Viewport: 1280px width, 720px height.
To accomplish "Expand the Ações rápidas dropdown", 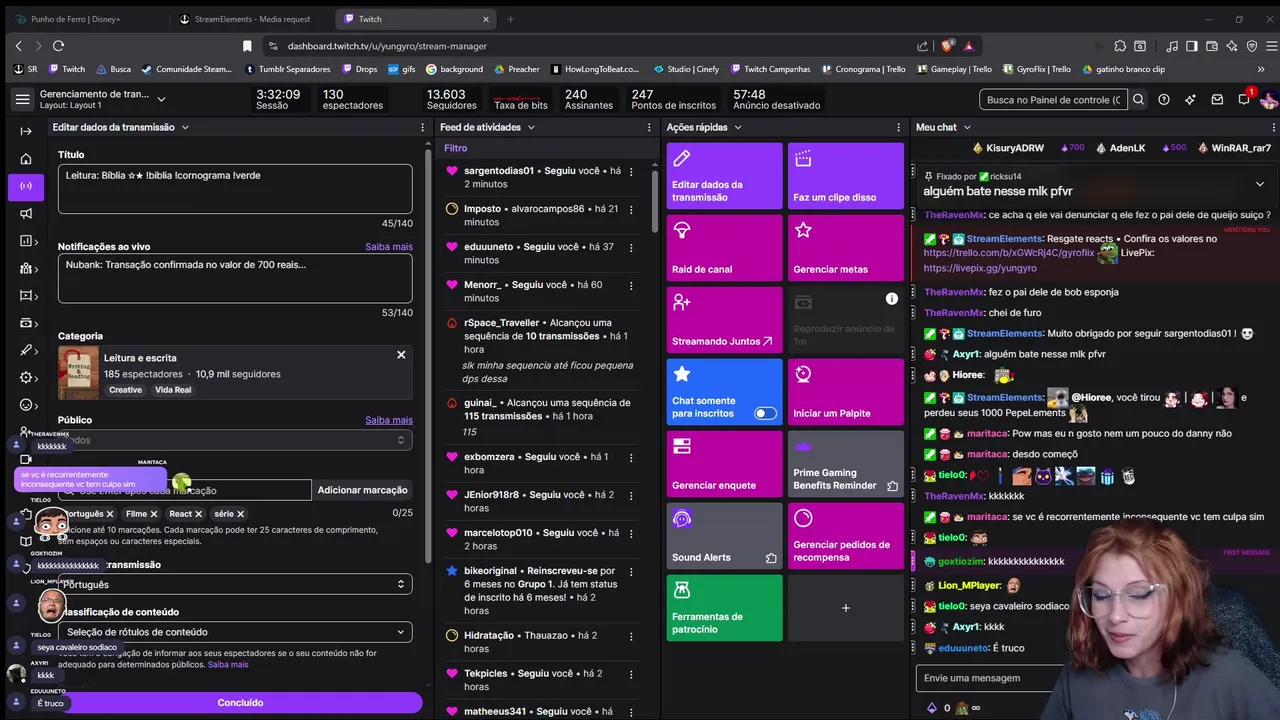I will [737, 127].
